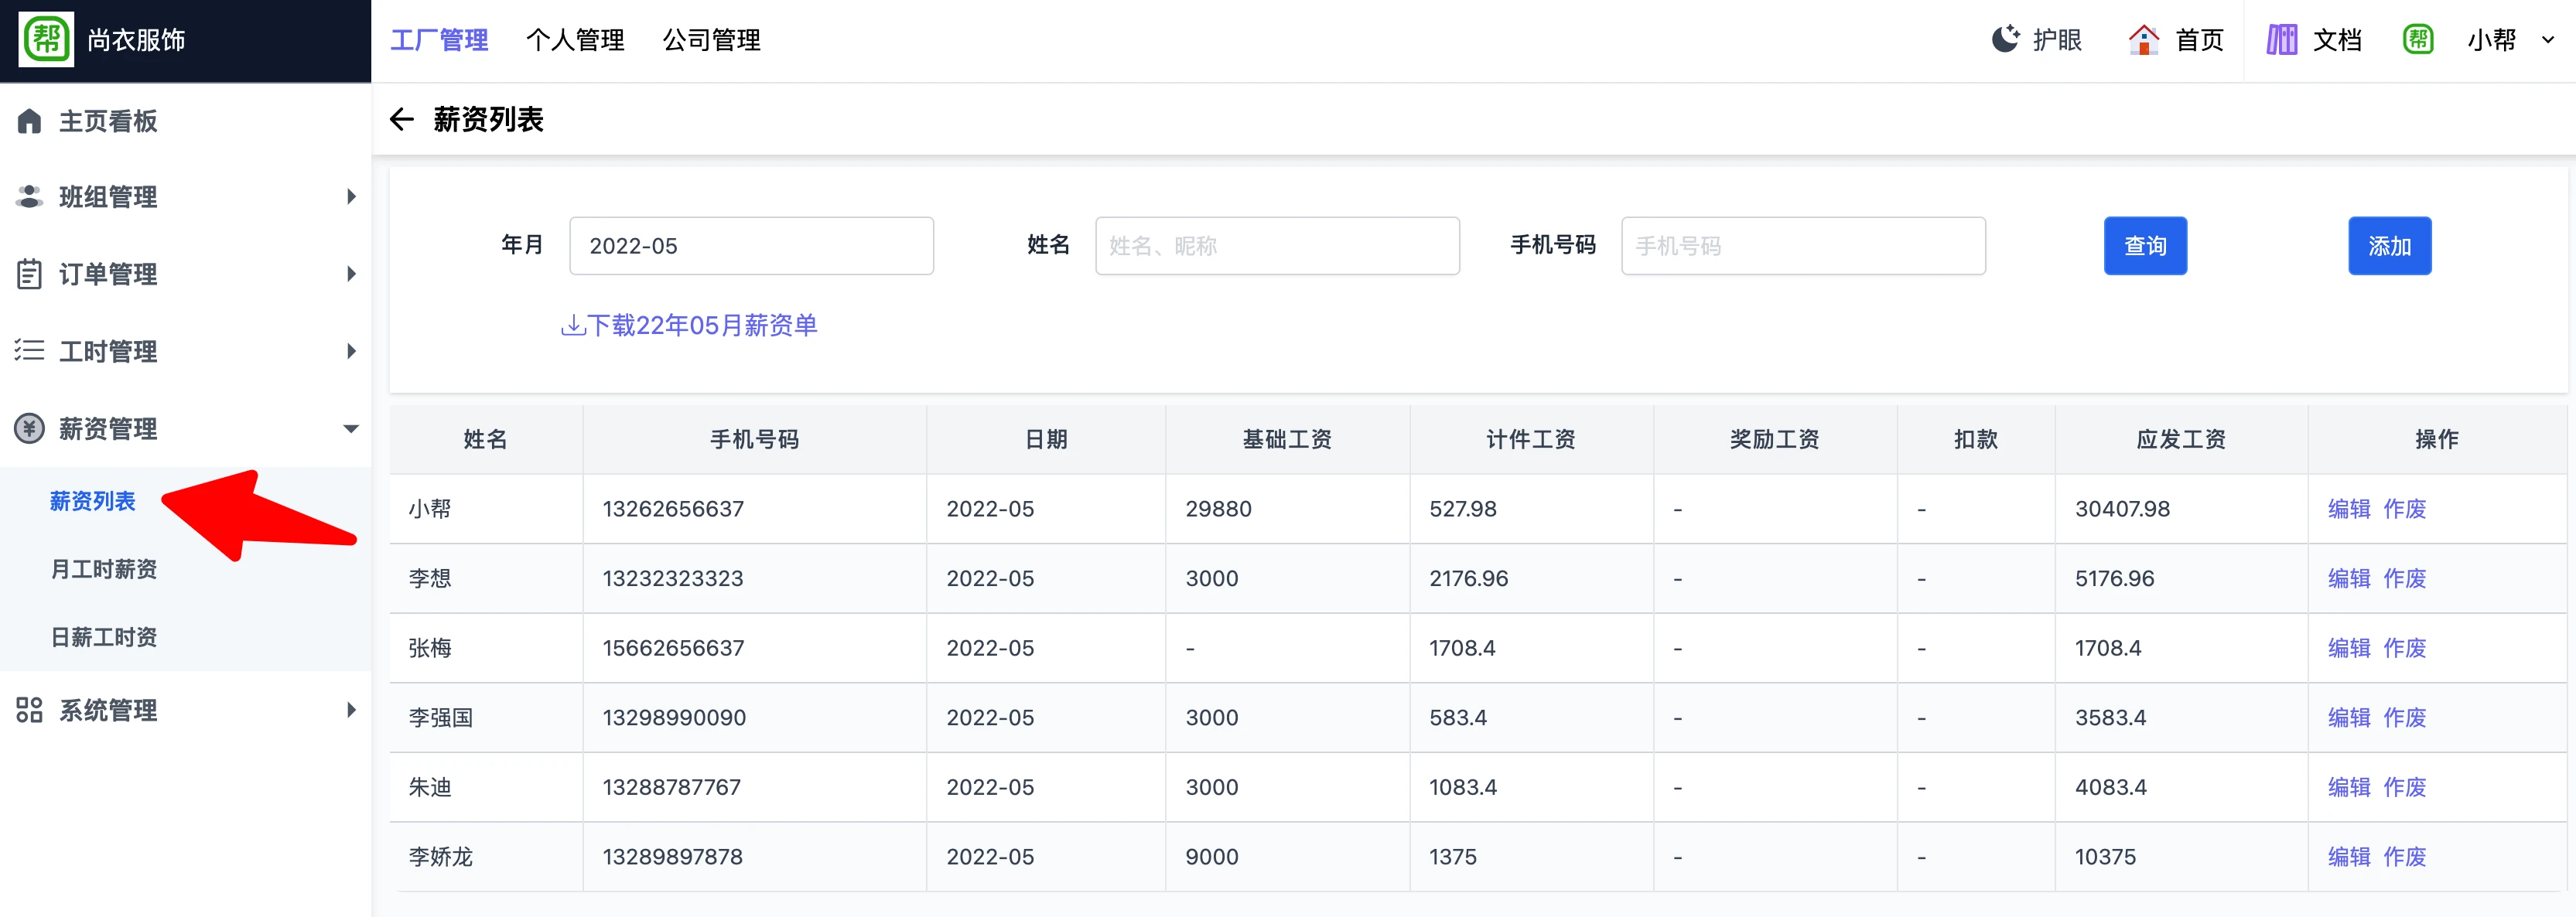
Task: Click the 工时管理 list icon
Action: [x=29, y=351]
